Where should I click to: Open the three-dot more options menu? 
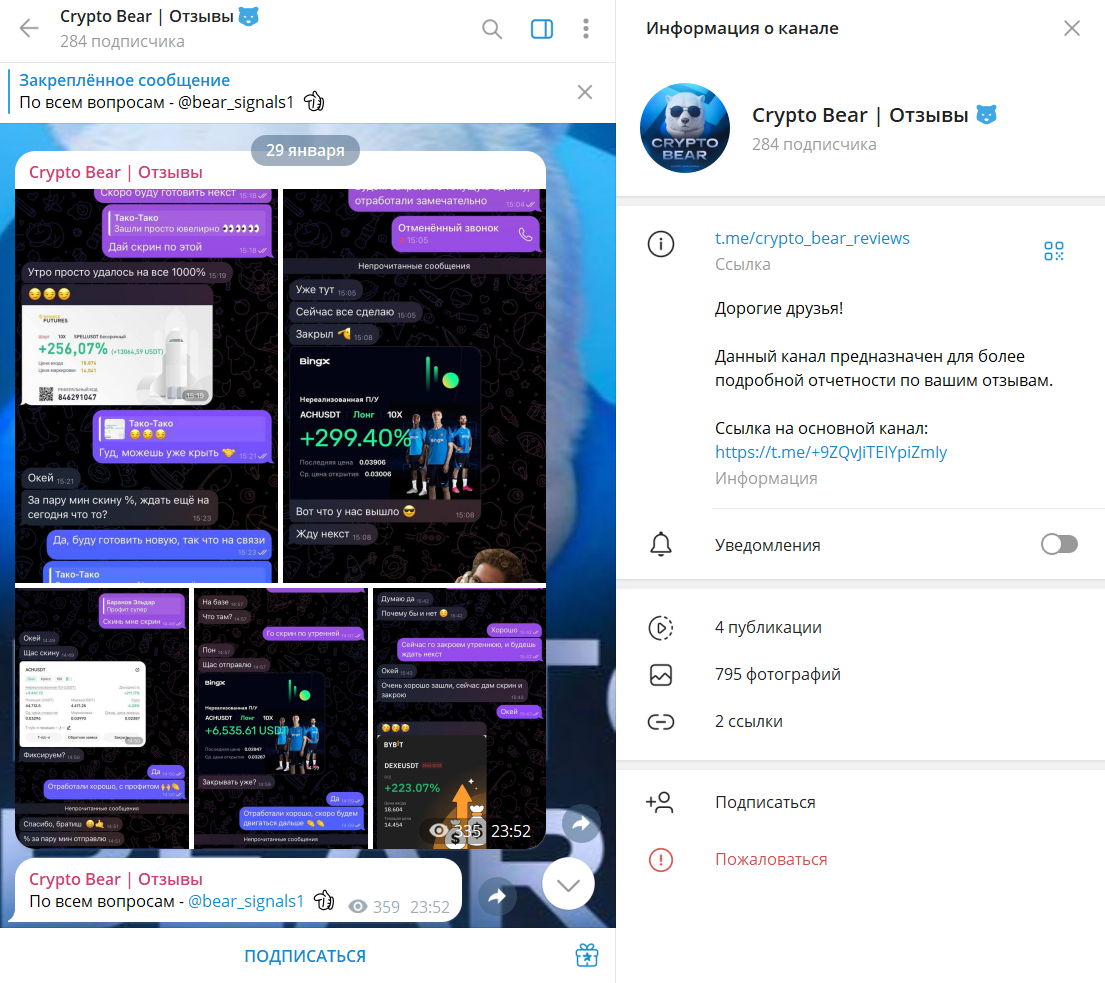point(586,29)
